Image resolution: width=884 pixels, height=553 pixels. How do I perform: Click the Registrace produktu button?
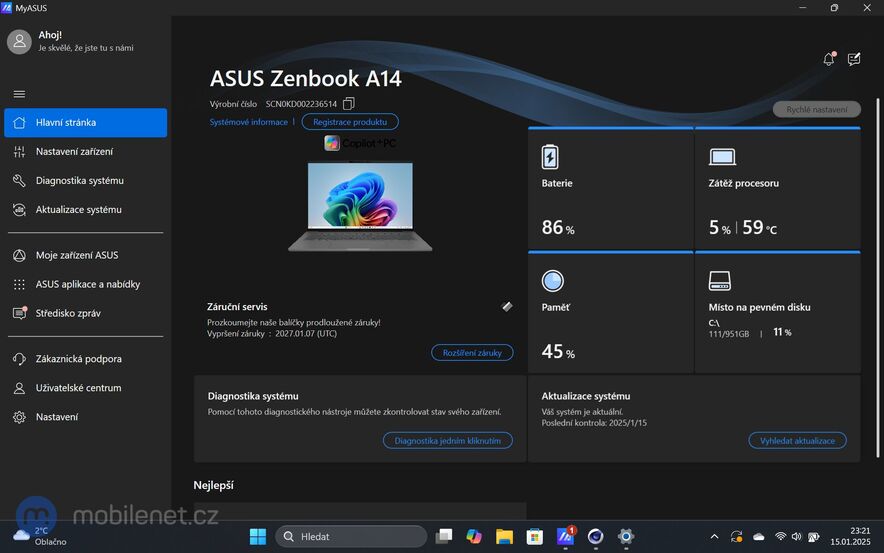(350, 122)
